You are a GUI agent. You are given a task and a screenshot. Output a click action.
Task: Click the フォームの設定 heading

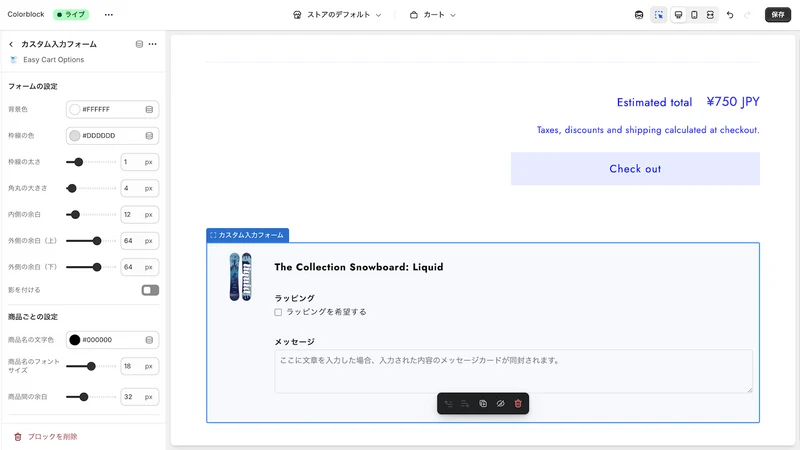pyautogui.click(x=33, y=87)
